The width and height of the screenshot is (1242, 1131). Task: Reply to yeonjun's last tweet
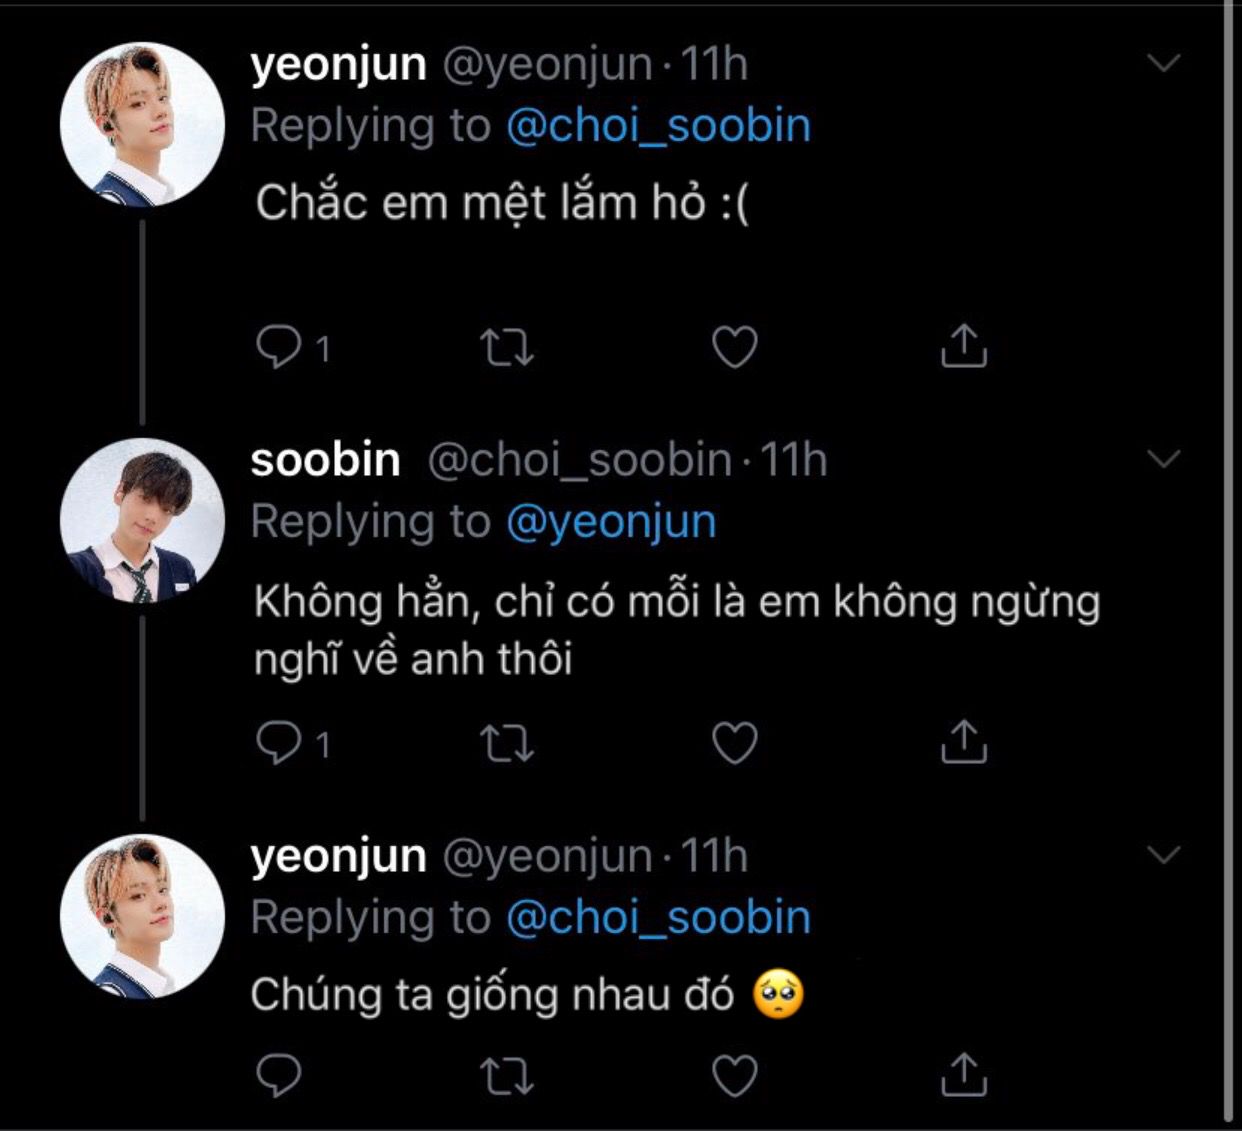pos(279,1075)
